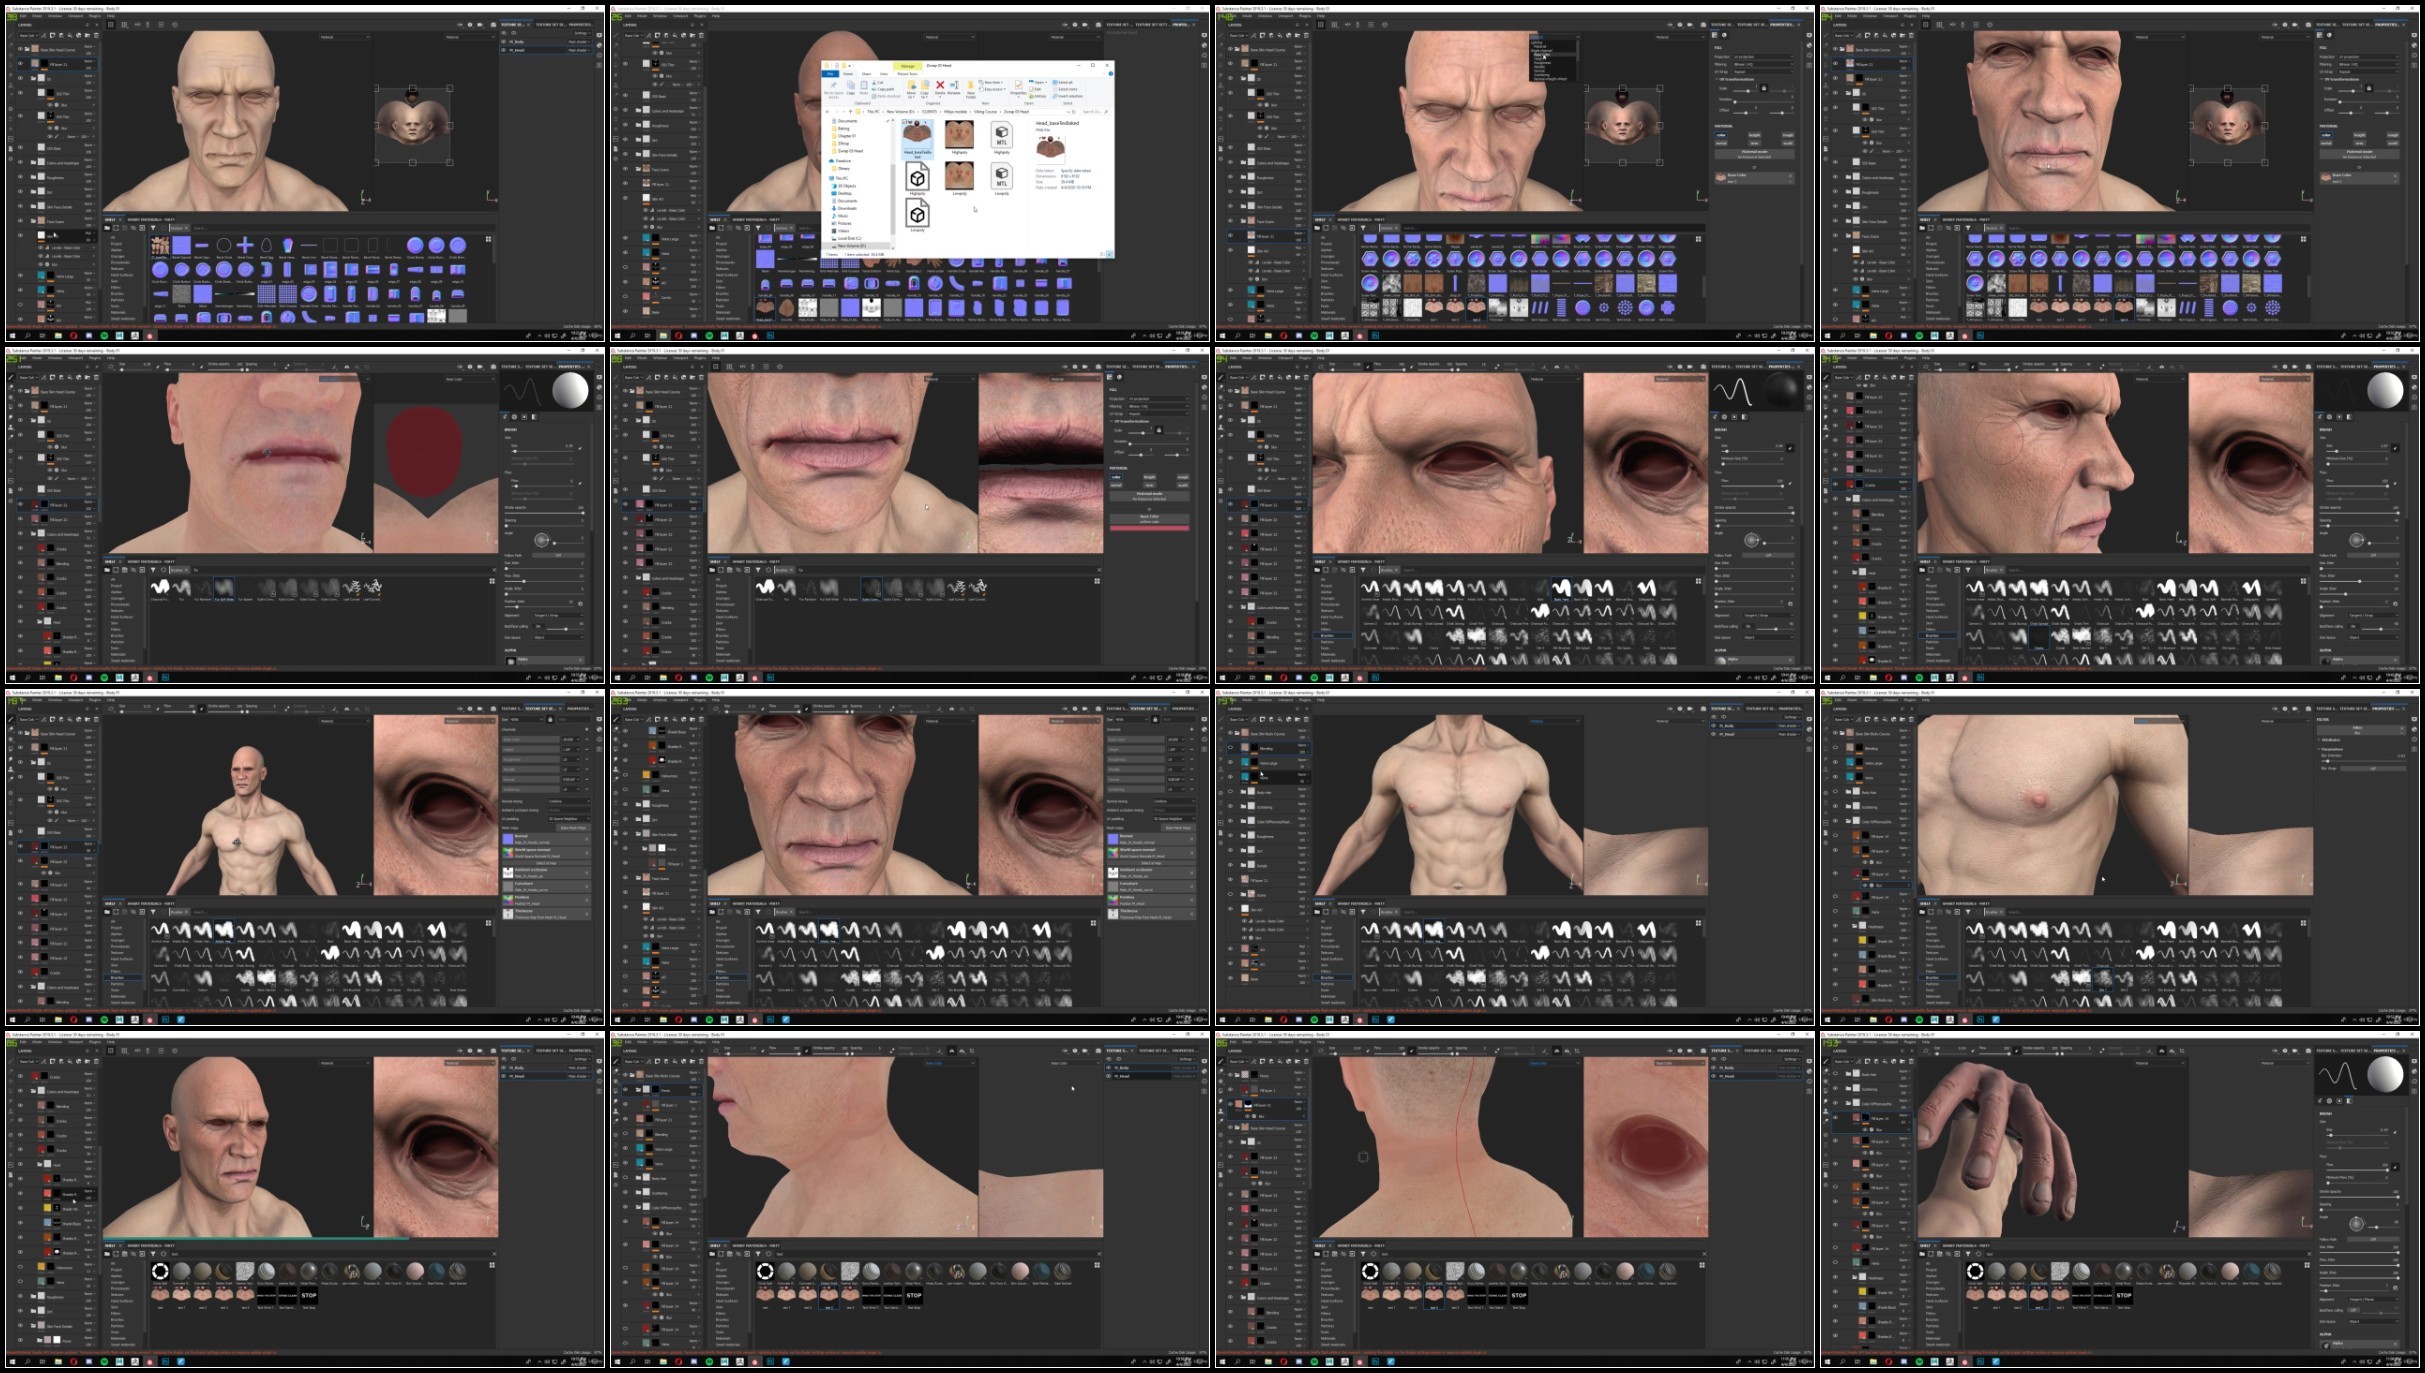Click the Windows Start button under File Explorer frame
The height and width of the screenshot is (1373, 2425).
617,335
